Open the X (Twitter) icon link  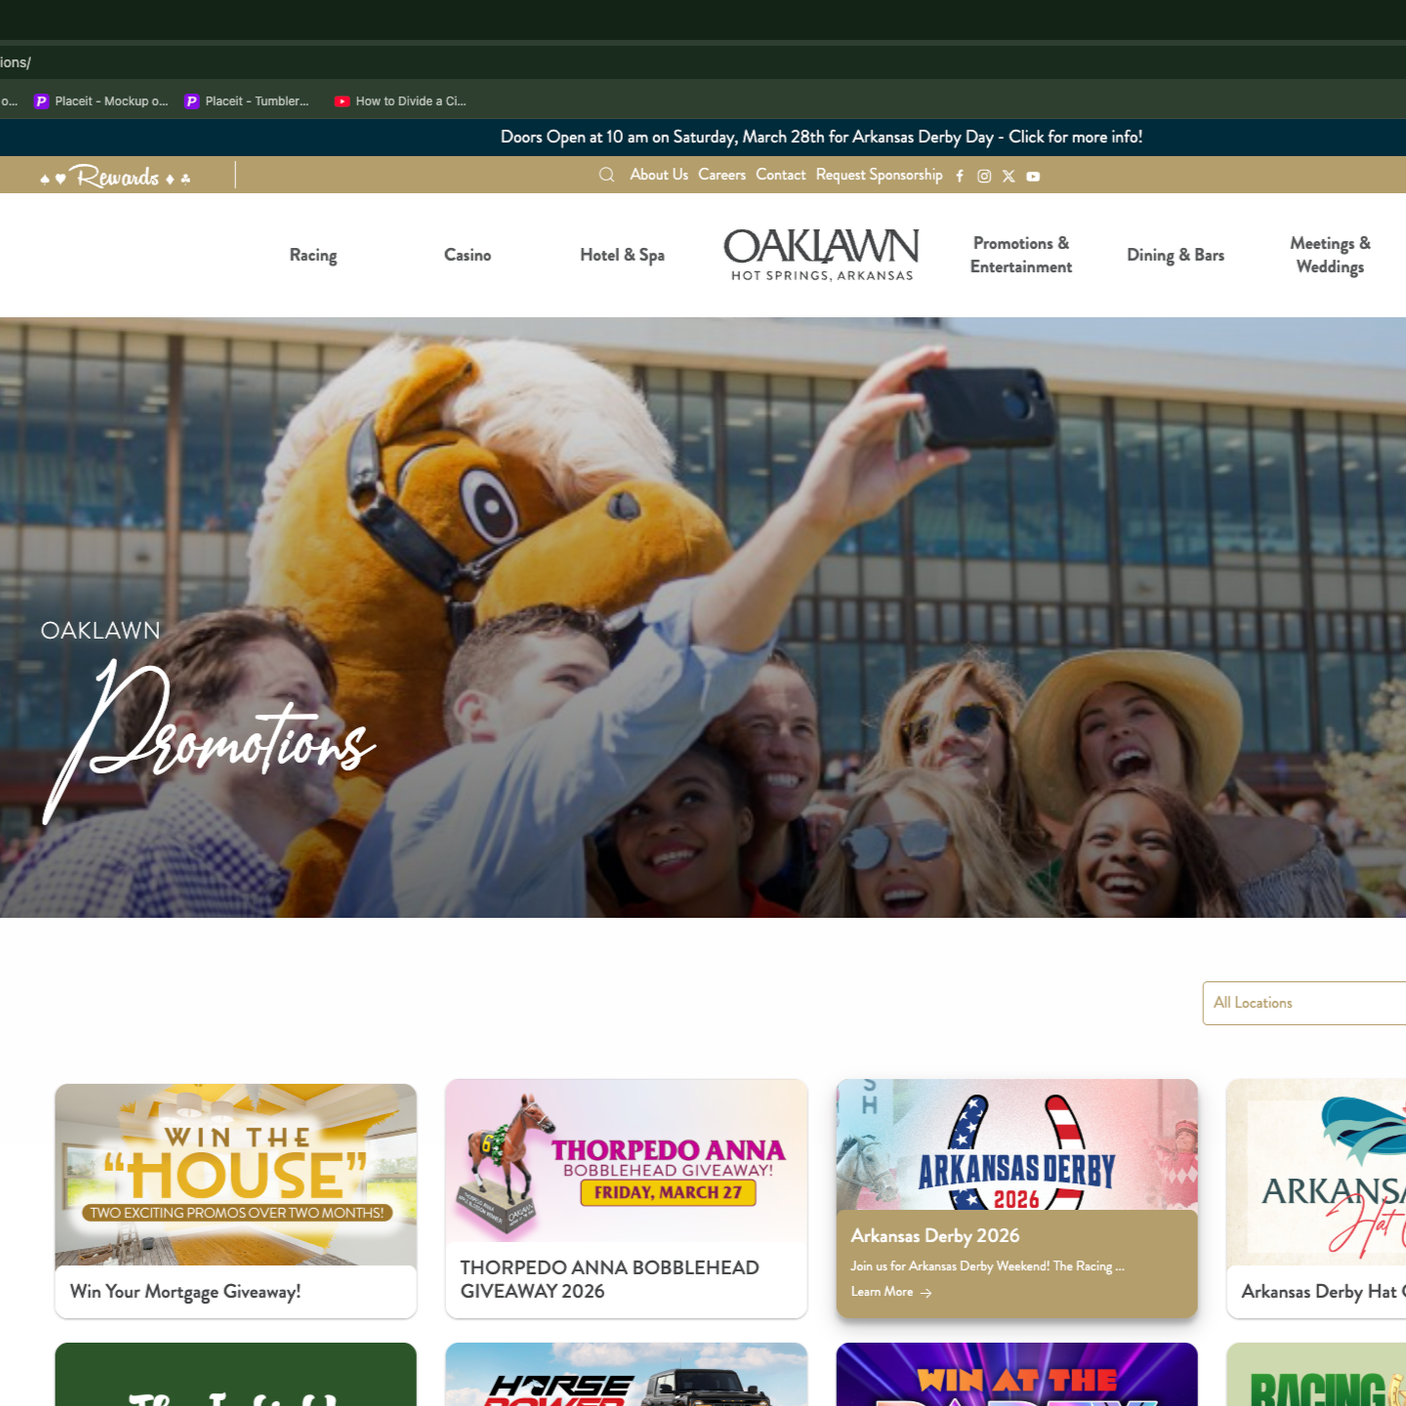1009,176
